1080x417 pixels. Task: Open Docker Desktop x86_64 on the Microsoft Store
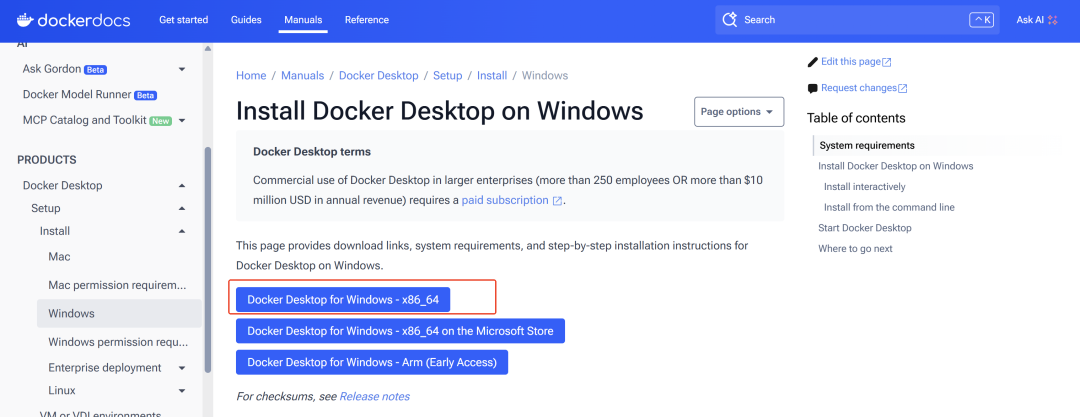(x=400, y=331)
